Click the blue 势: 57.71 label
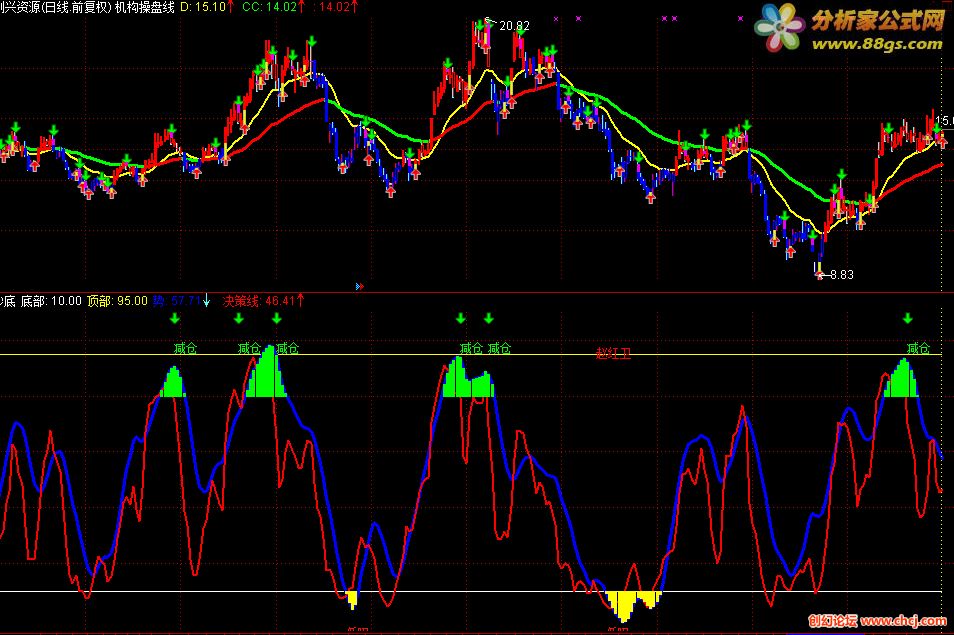The image size is (954, 635). tap(177, 300)
